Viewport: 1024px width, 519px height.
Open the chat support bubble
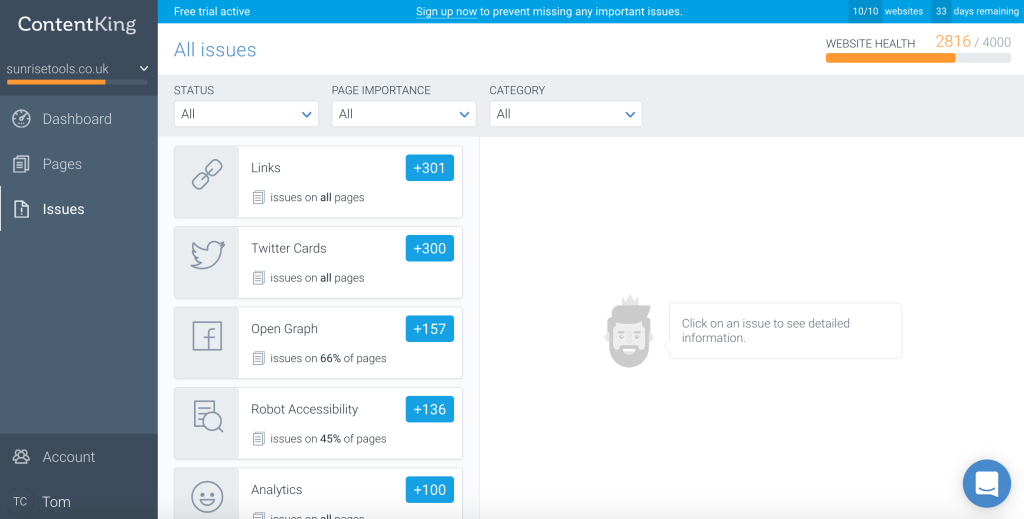coord(986,485)
